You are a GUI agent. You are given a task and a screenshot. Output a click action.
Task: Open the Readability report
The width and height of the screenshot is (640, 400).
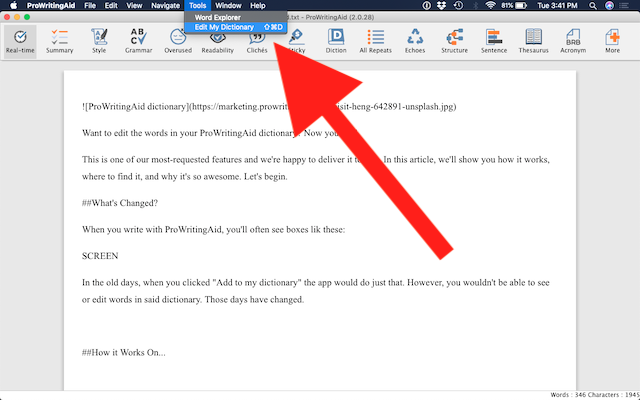click(218, 42)
